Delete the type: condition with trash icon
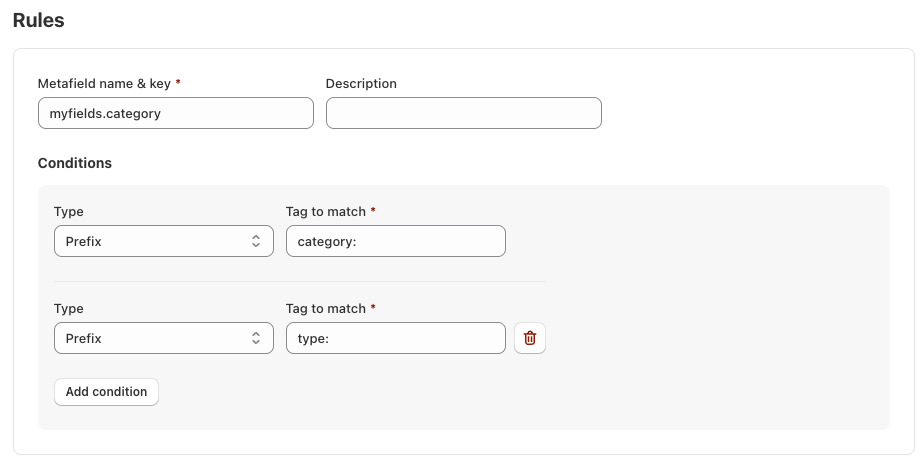 point(530,338)
